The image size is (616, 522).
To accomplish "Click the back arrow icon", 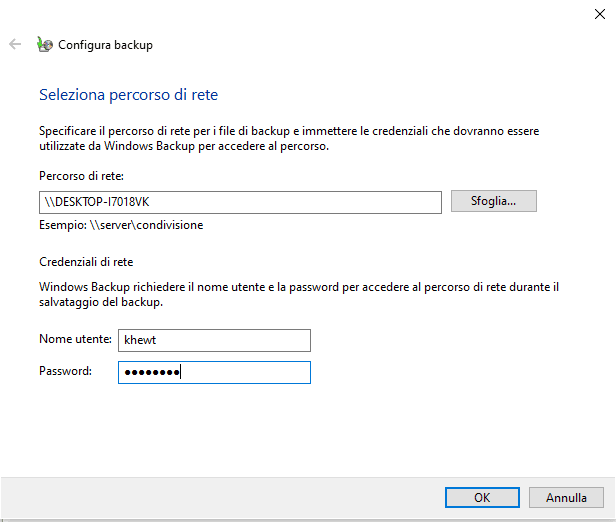I will pos(15,45).
